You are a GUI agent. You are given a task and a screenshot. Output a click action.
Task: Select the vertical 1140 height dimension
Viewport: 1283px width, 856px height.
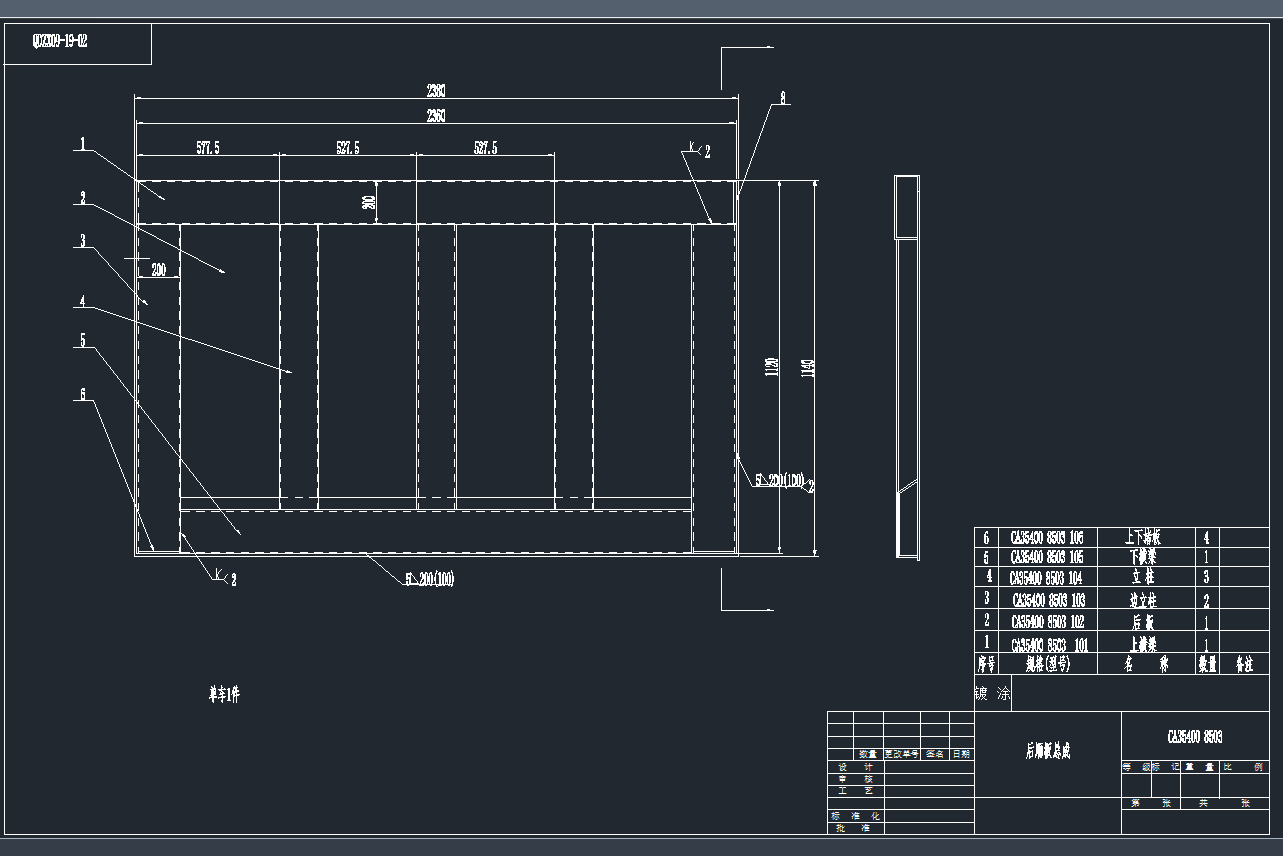click(x=809, y=367)
